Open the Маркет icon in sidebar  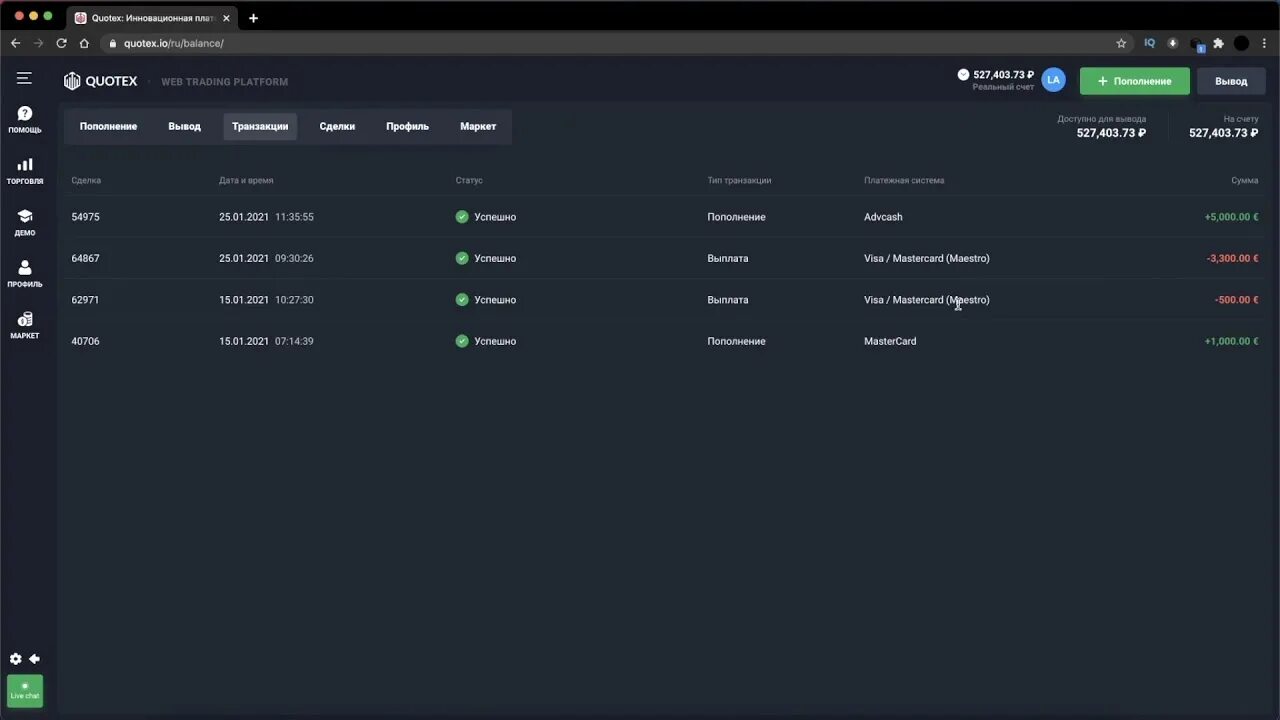tap(25, 325)
